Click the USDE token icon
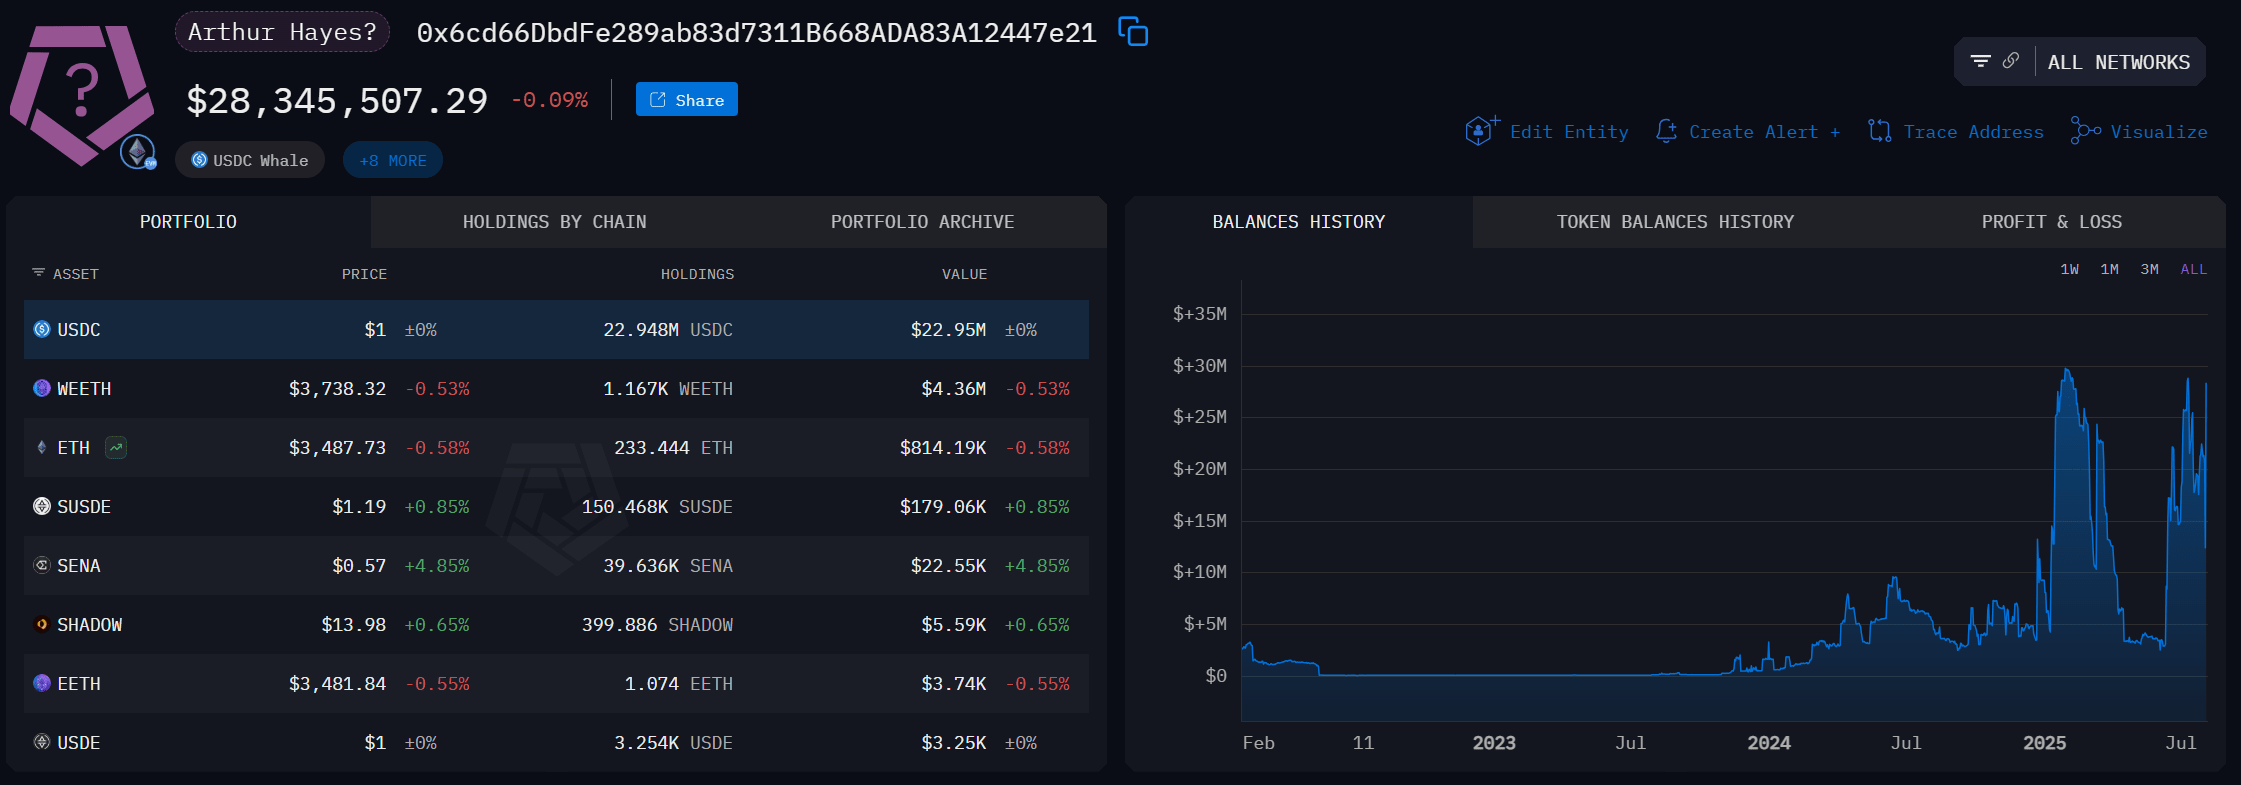 [x=42, y=742]
